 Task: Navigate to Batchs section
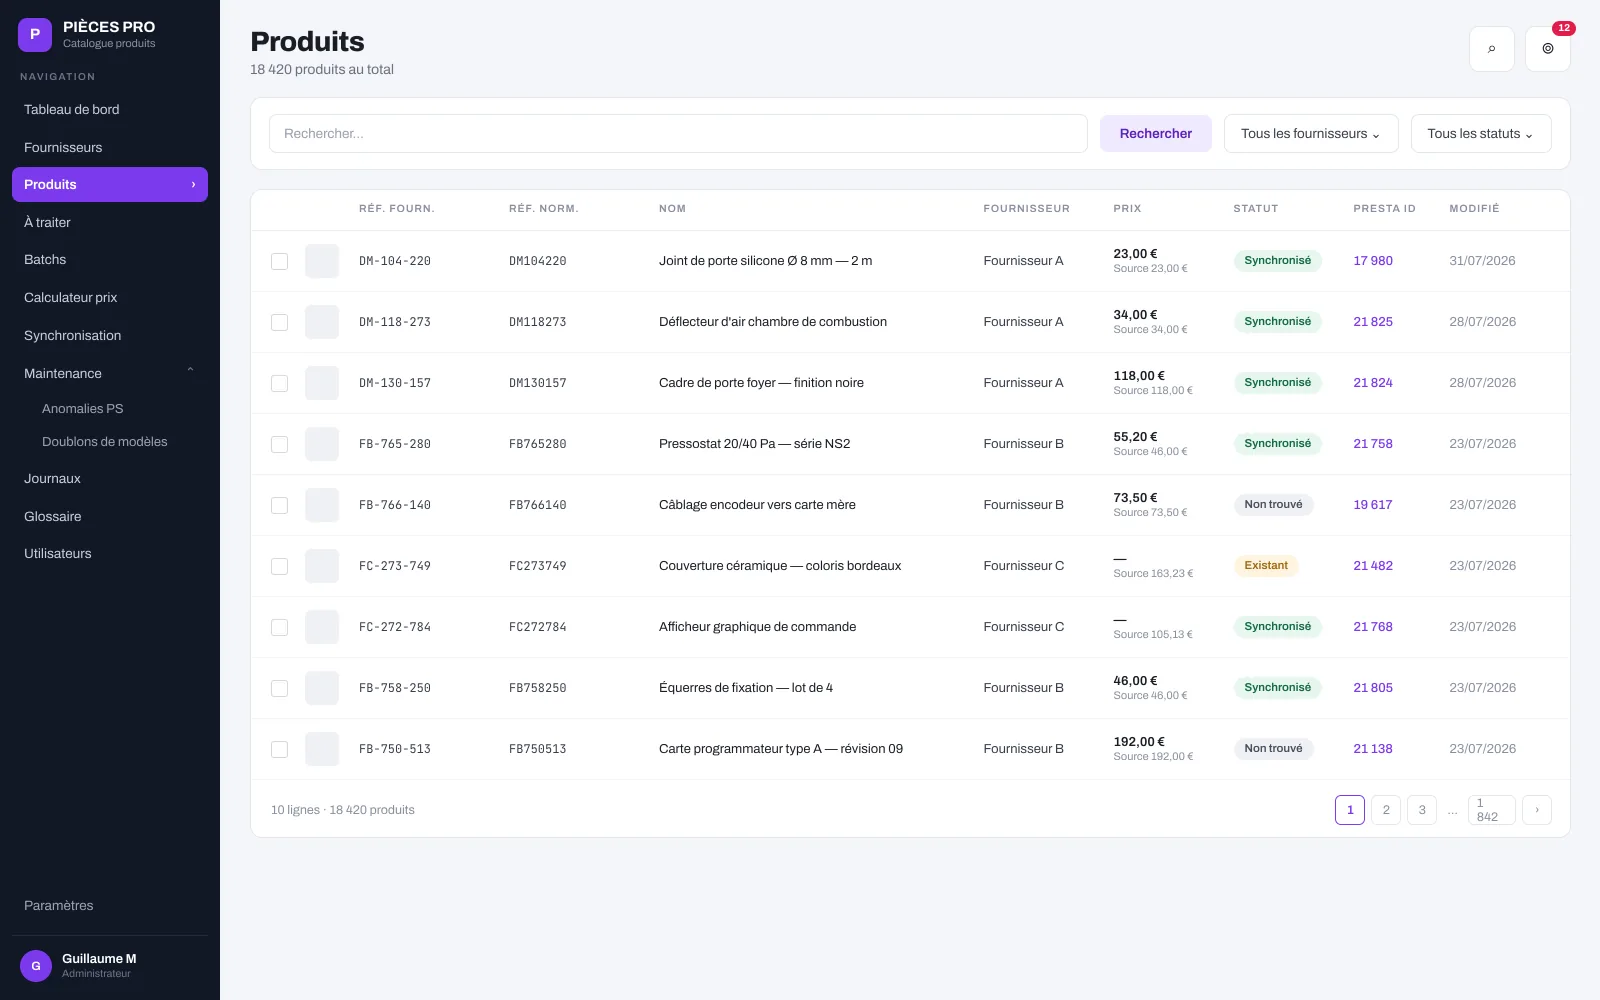(110, 260)
